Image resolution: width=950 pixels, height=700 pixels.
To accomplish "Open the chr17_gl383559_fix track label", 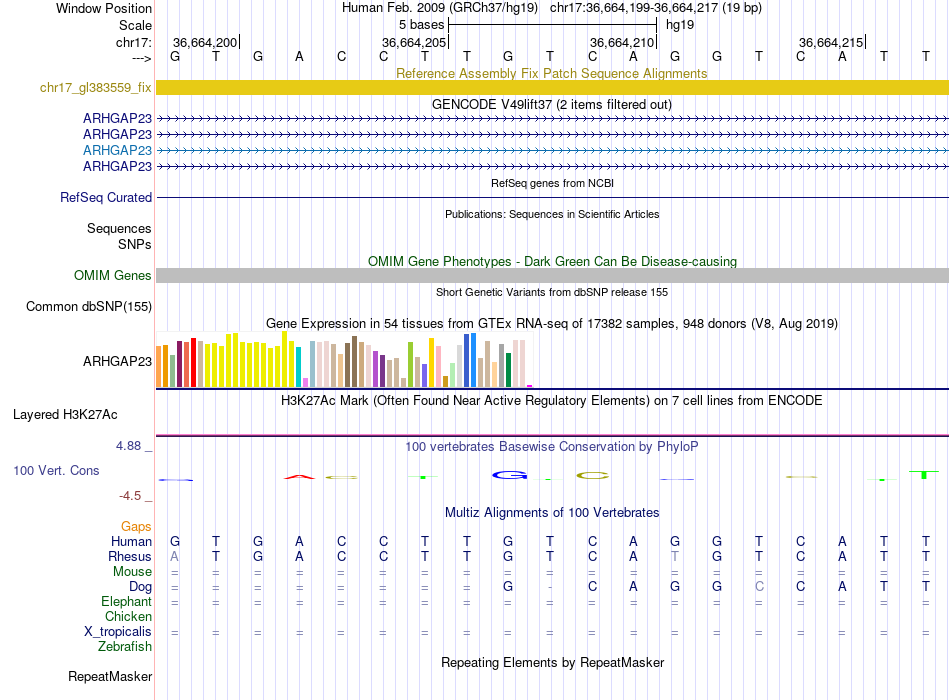I will 95,88.
